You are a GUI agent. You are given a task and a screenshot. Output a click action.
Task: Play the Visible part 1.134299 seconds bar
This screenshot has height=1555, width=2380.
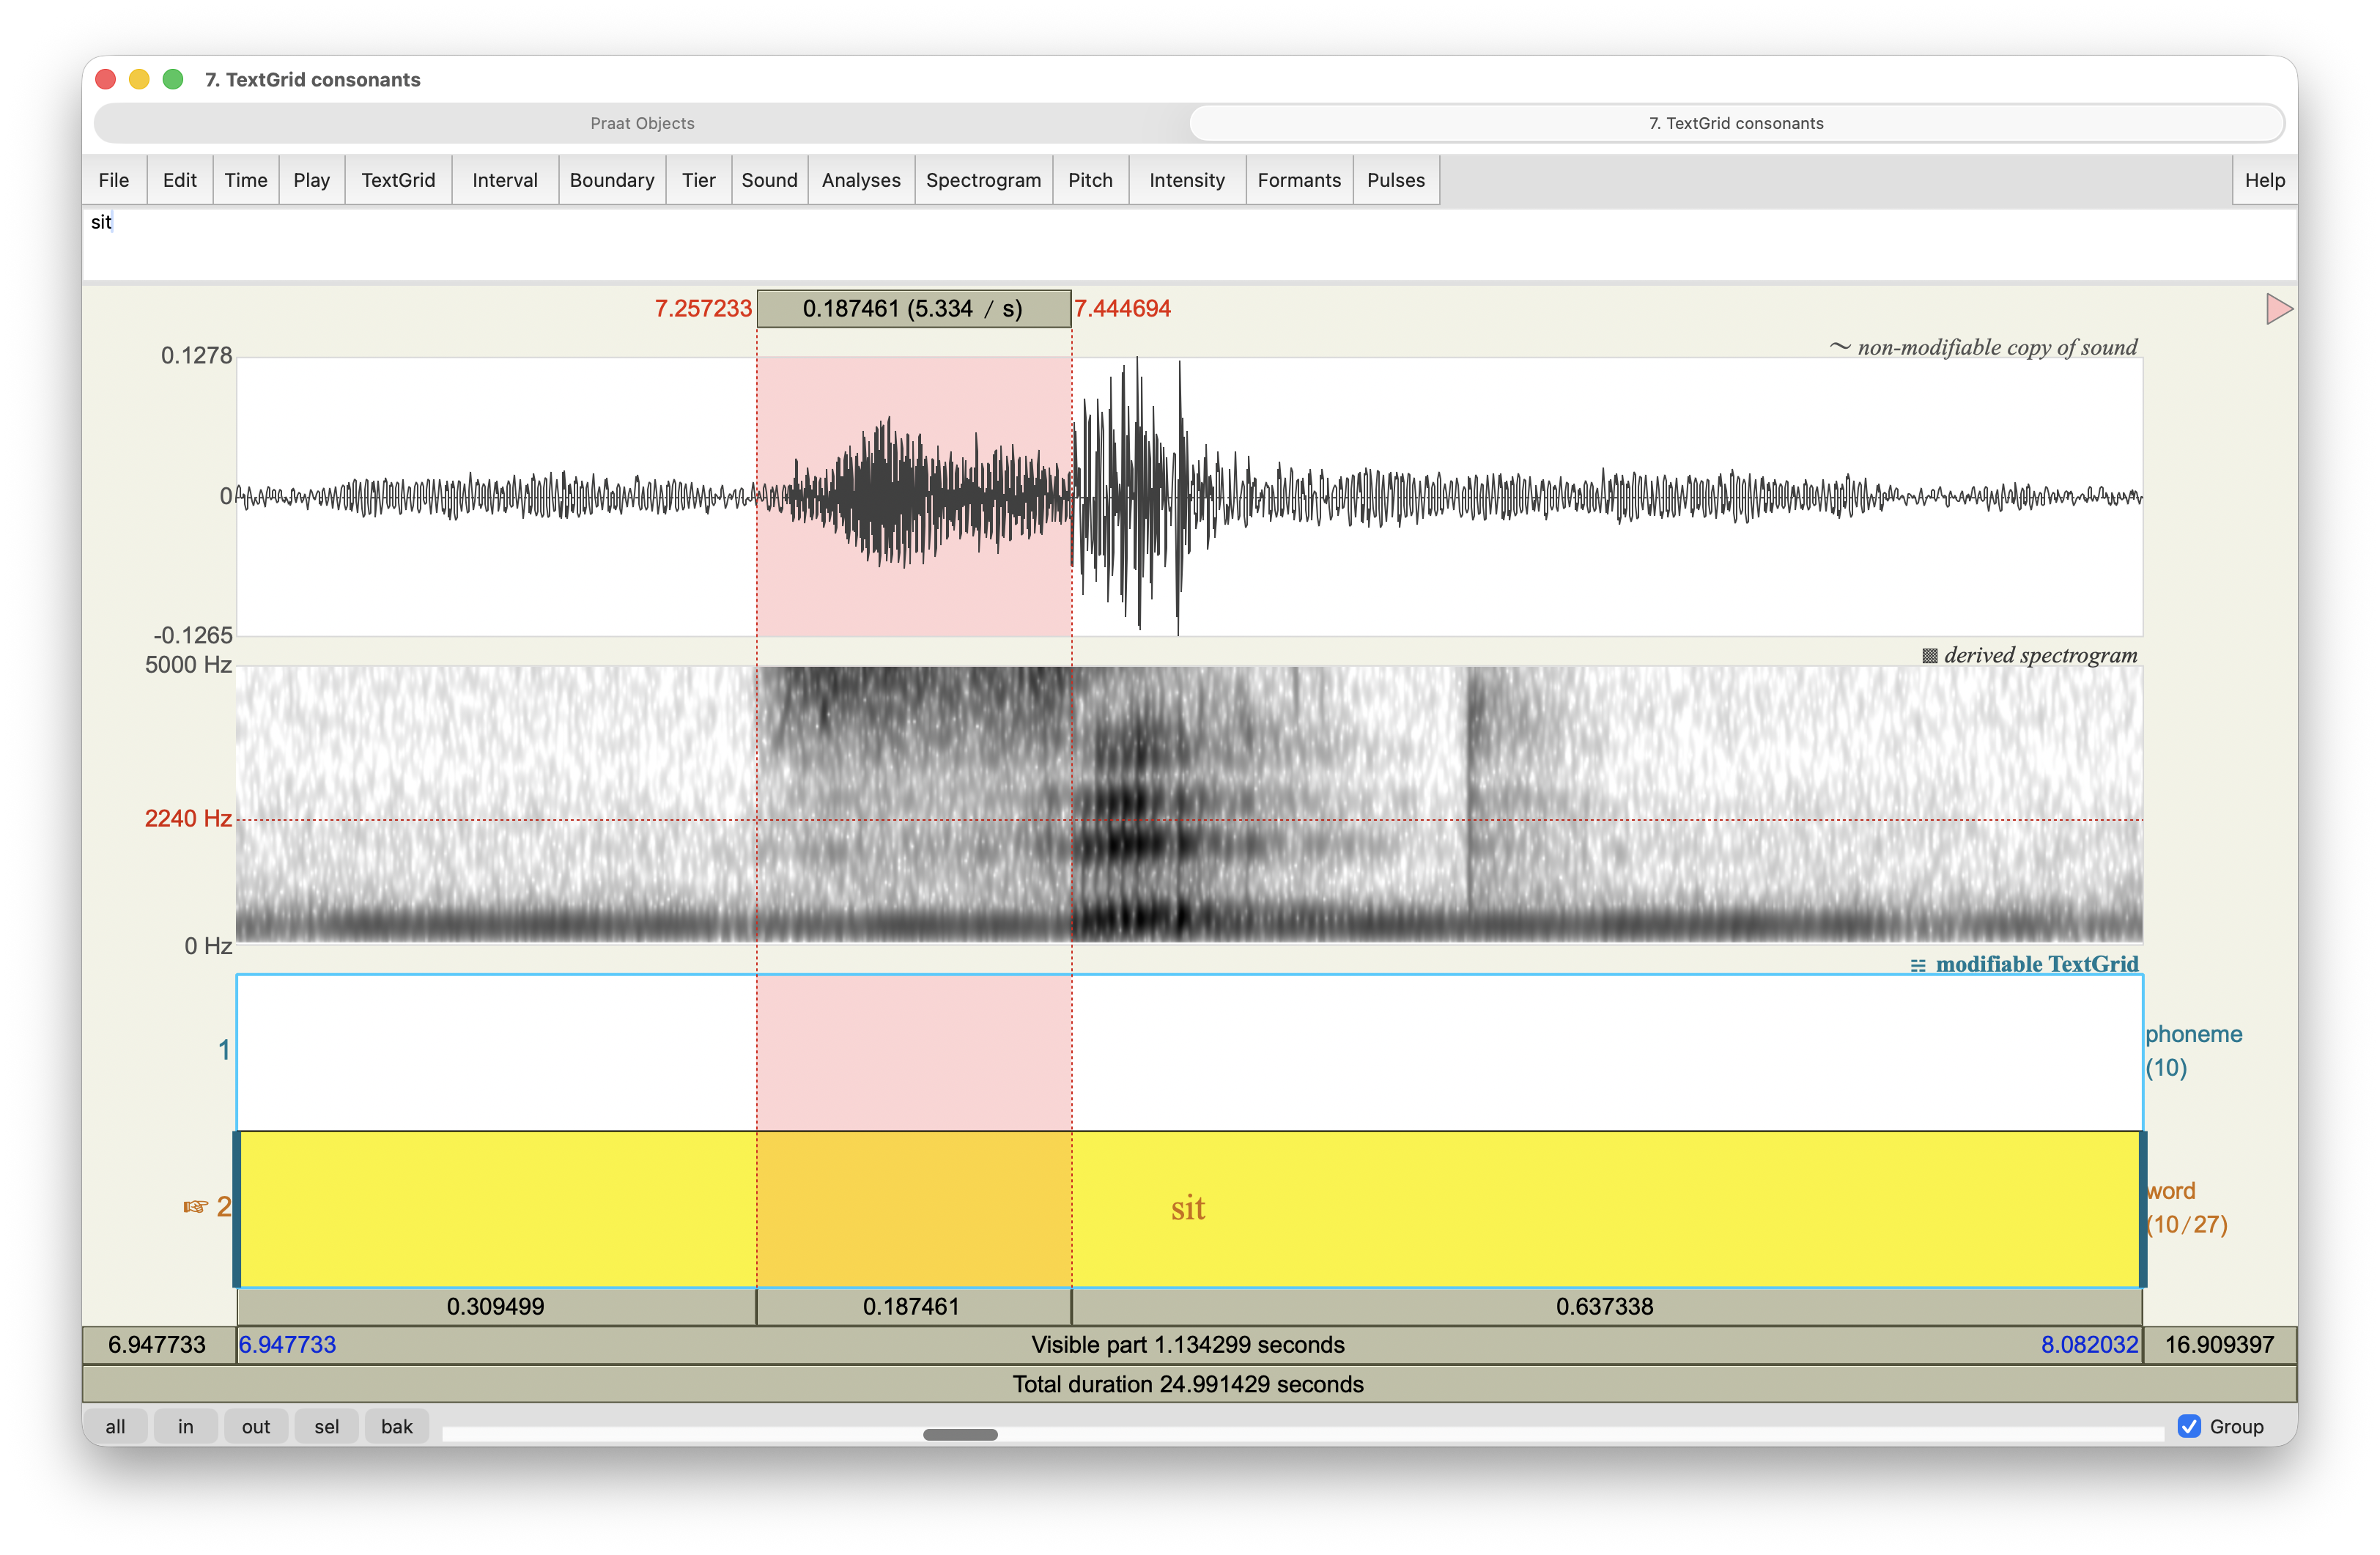1189,1345
